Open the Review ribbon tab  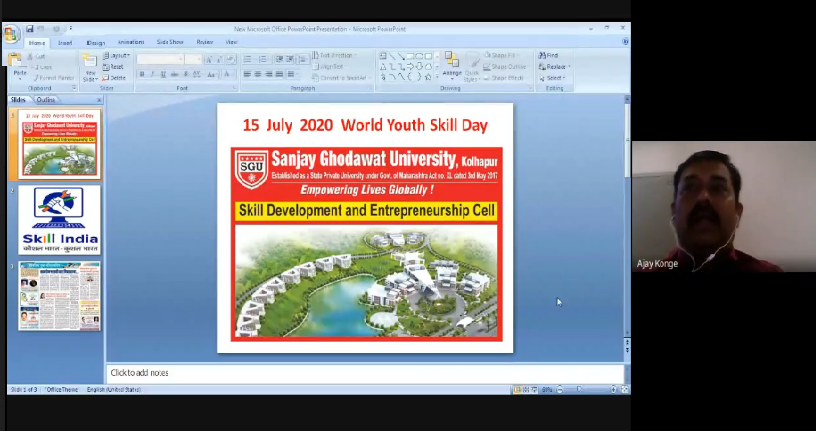point(204,42)
